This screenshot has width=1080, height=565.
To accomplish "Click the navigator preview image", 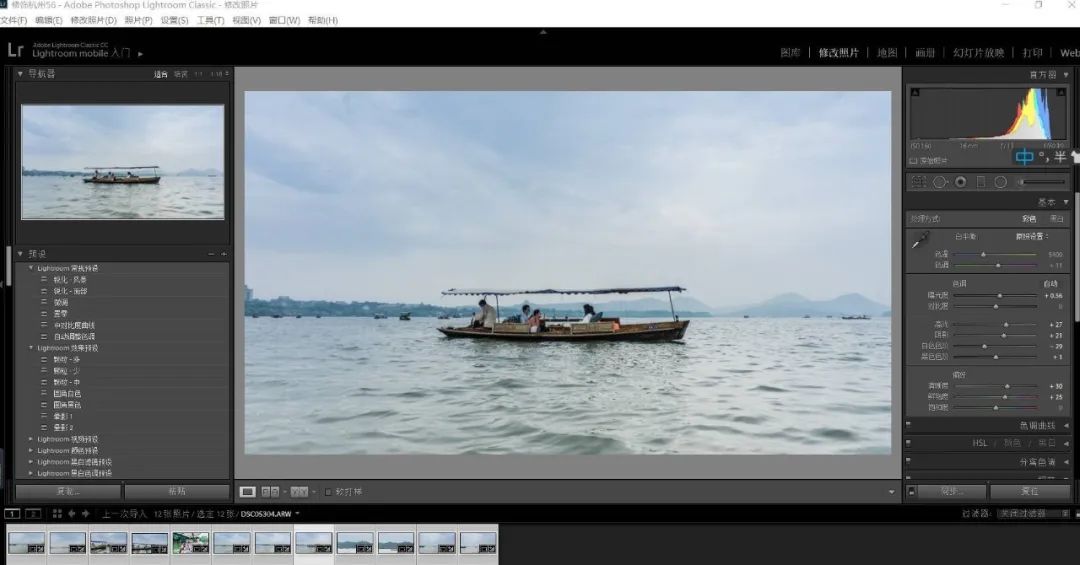I will (x=123, y=162).
